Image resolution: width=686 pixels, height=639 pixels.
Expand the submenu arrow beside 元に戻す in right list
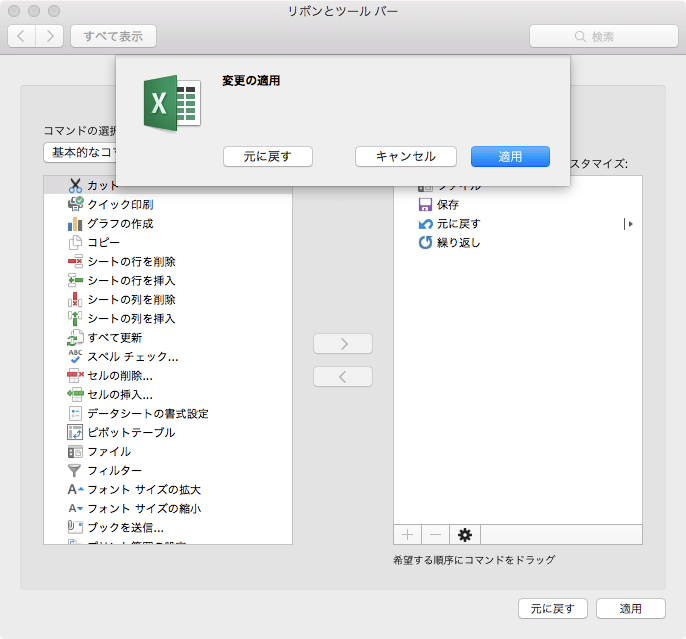pos(629,224)
